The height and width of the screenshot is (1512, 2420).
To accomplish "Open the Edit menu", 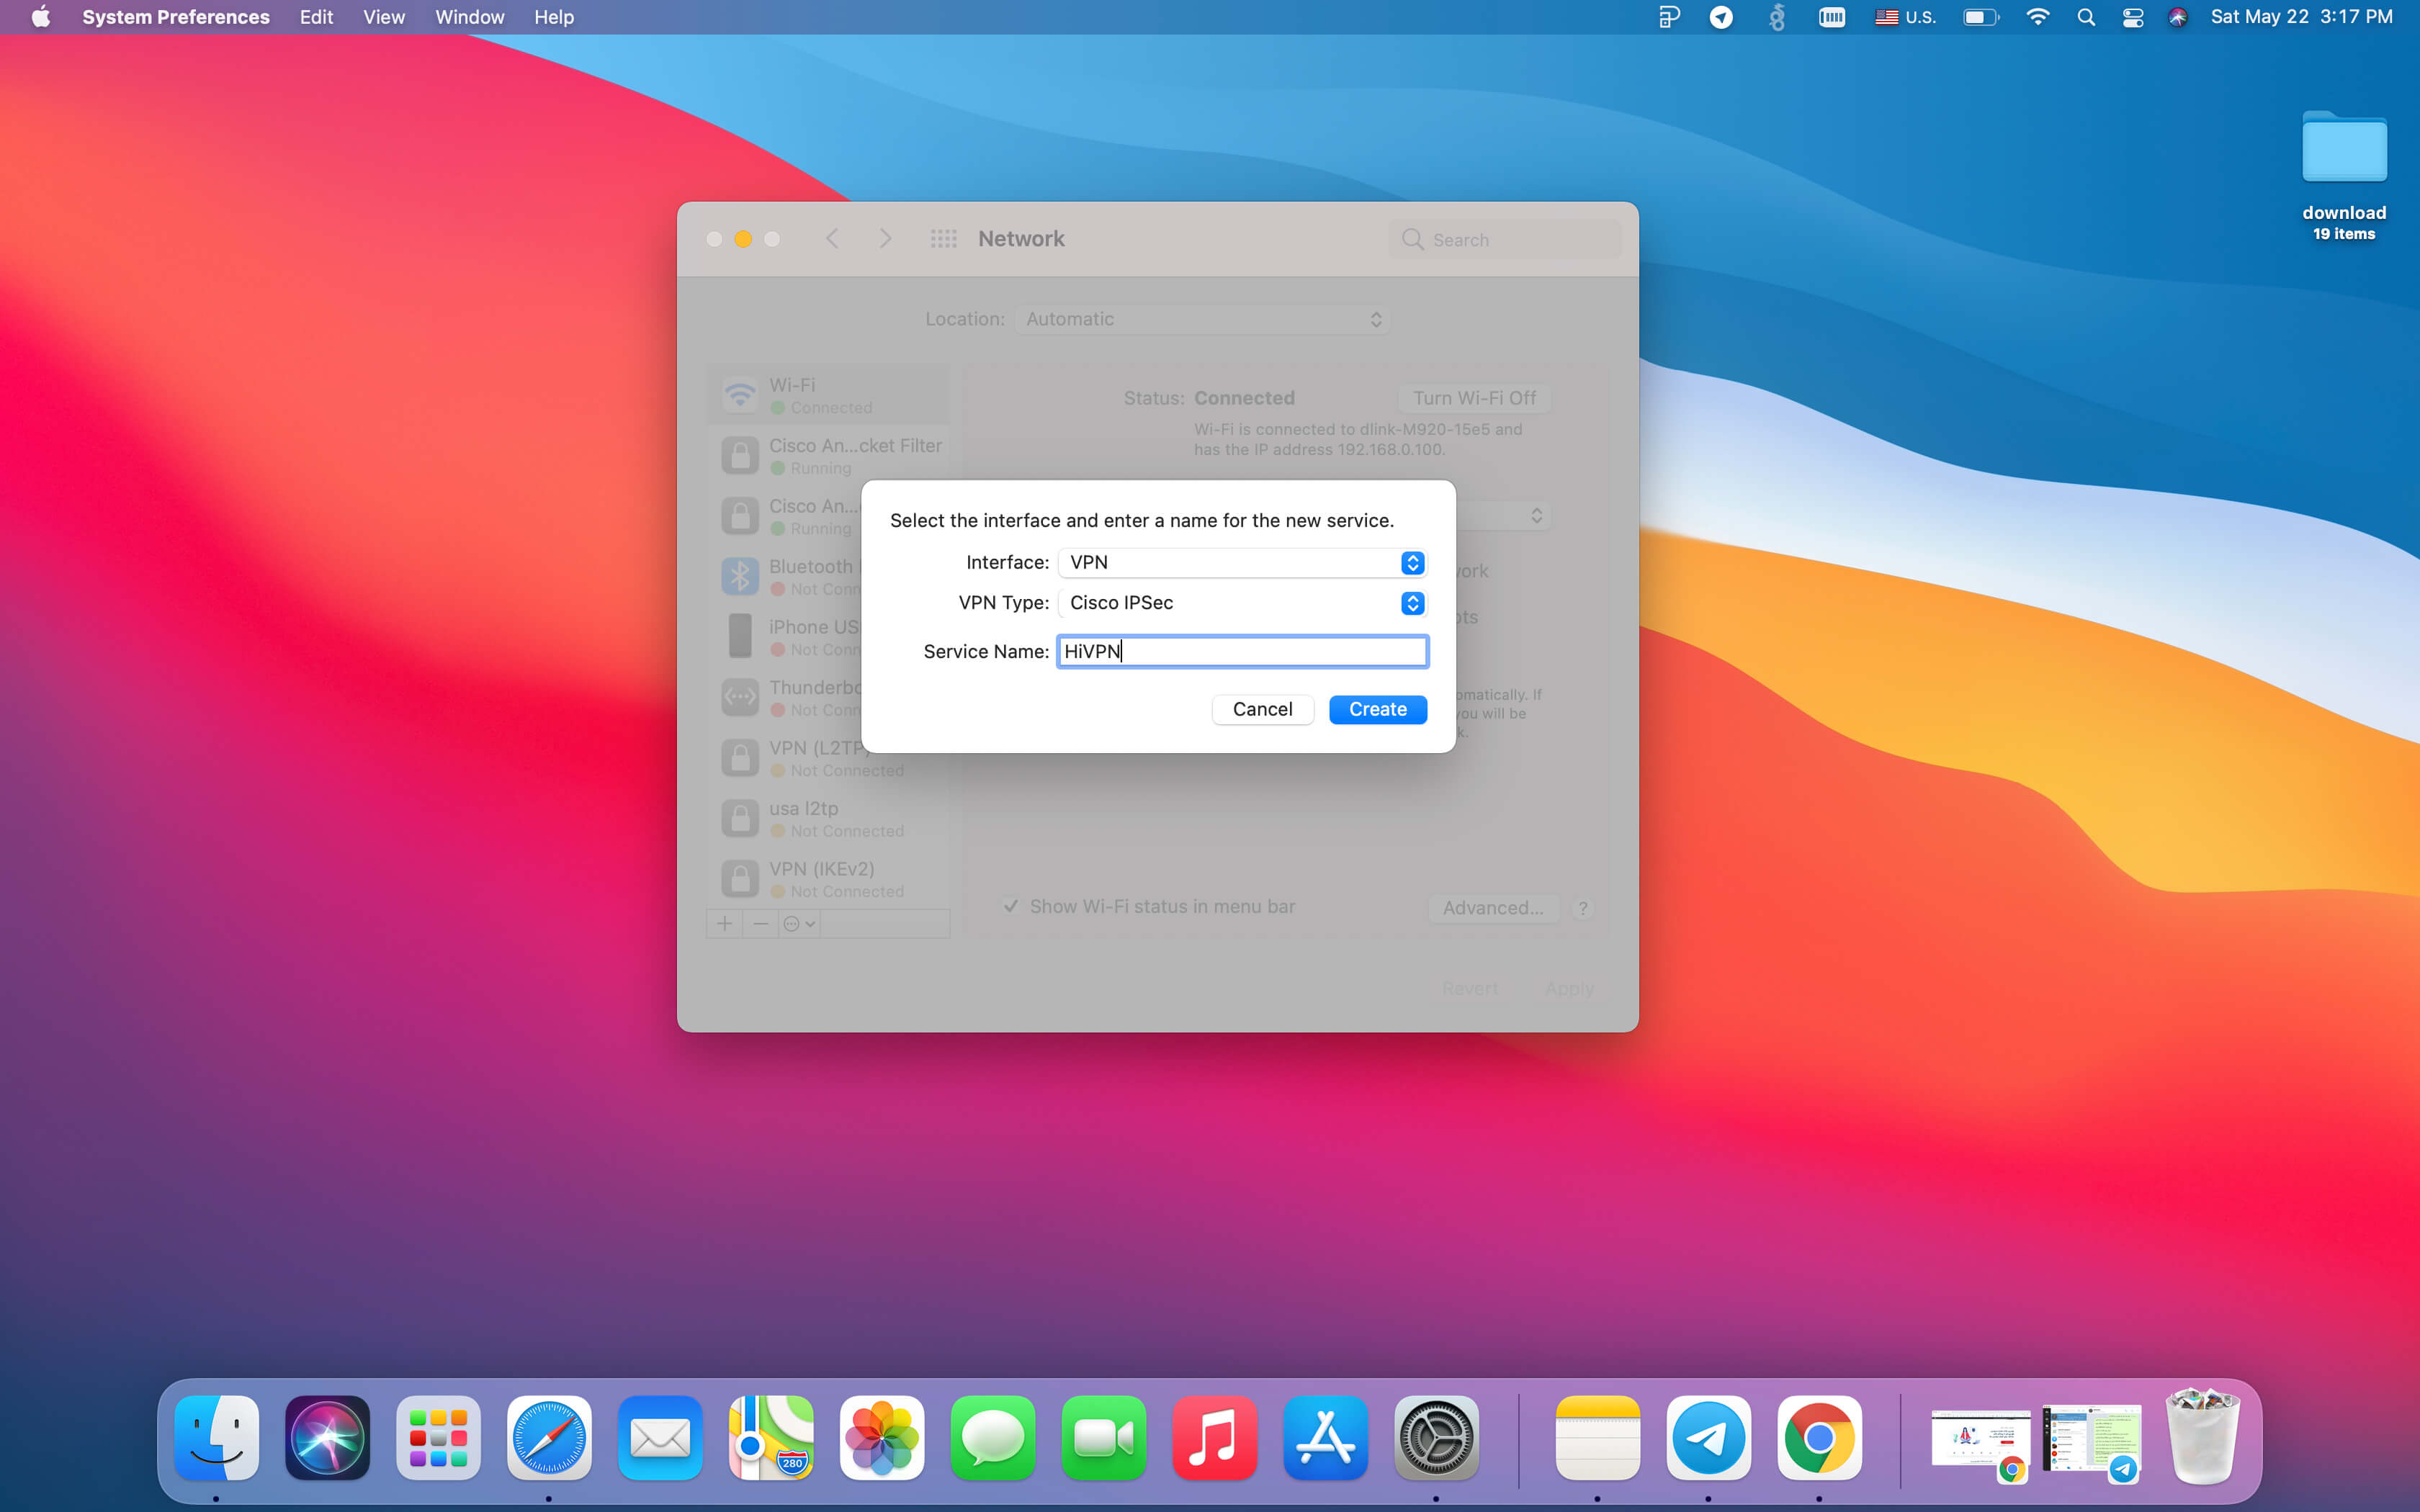I will (x=316, y=17).
